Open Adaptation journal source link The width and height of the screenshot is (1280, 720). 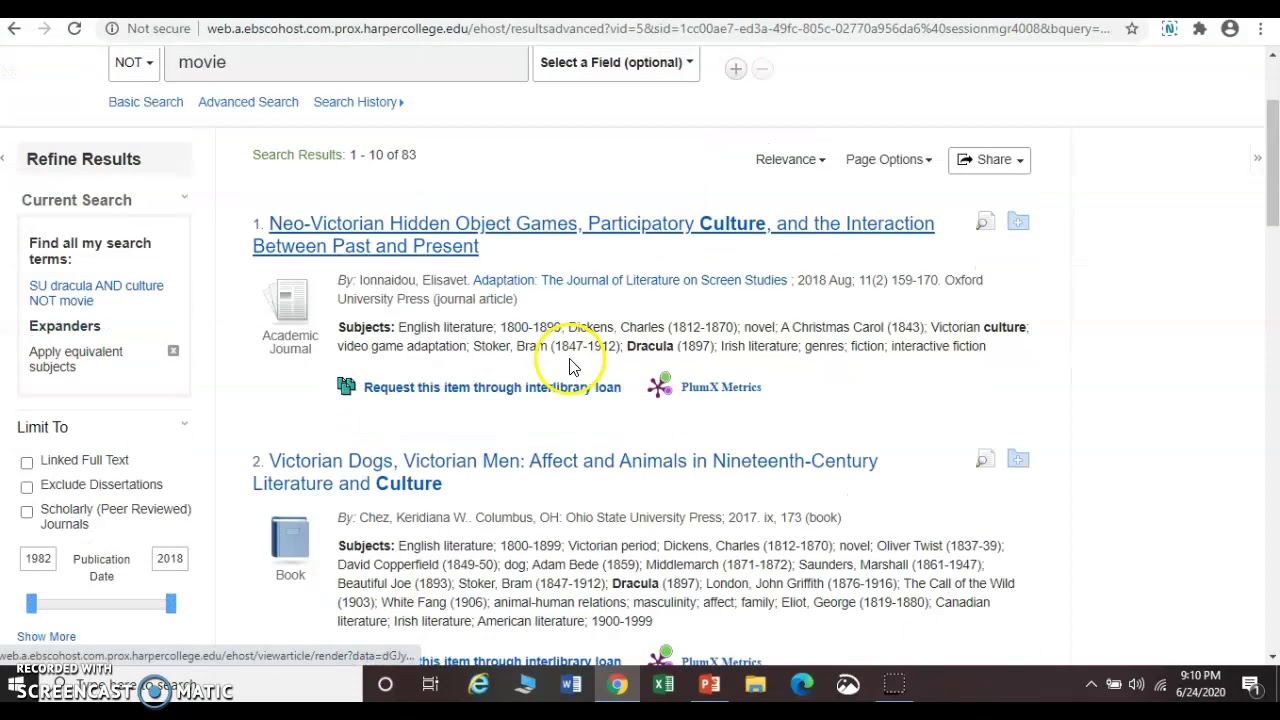(x=630, y=280)
